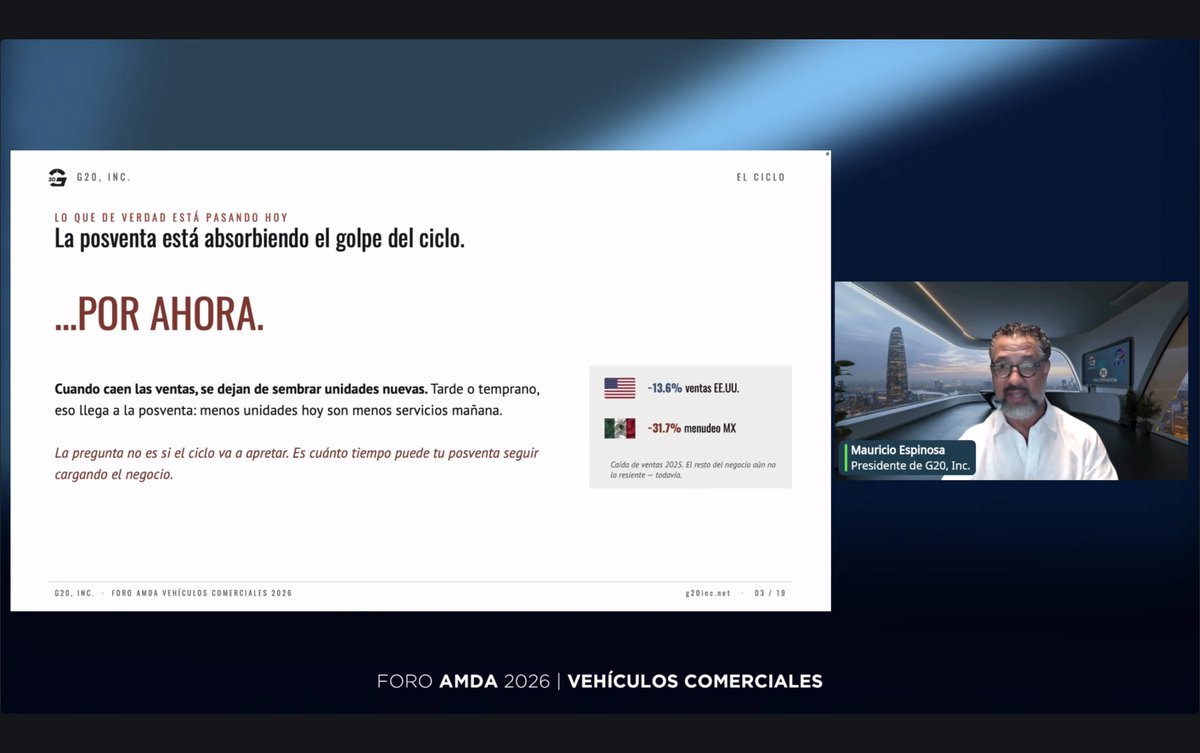
Task: Click the Mexico flag icon
Action: tap(620, 428)
